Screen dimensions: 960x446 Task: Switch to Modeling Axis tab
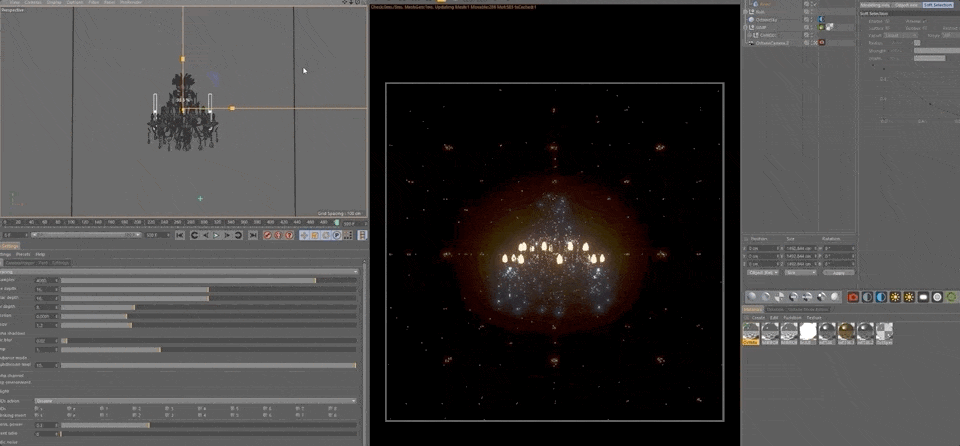(x=875, y=5)
